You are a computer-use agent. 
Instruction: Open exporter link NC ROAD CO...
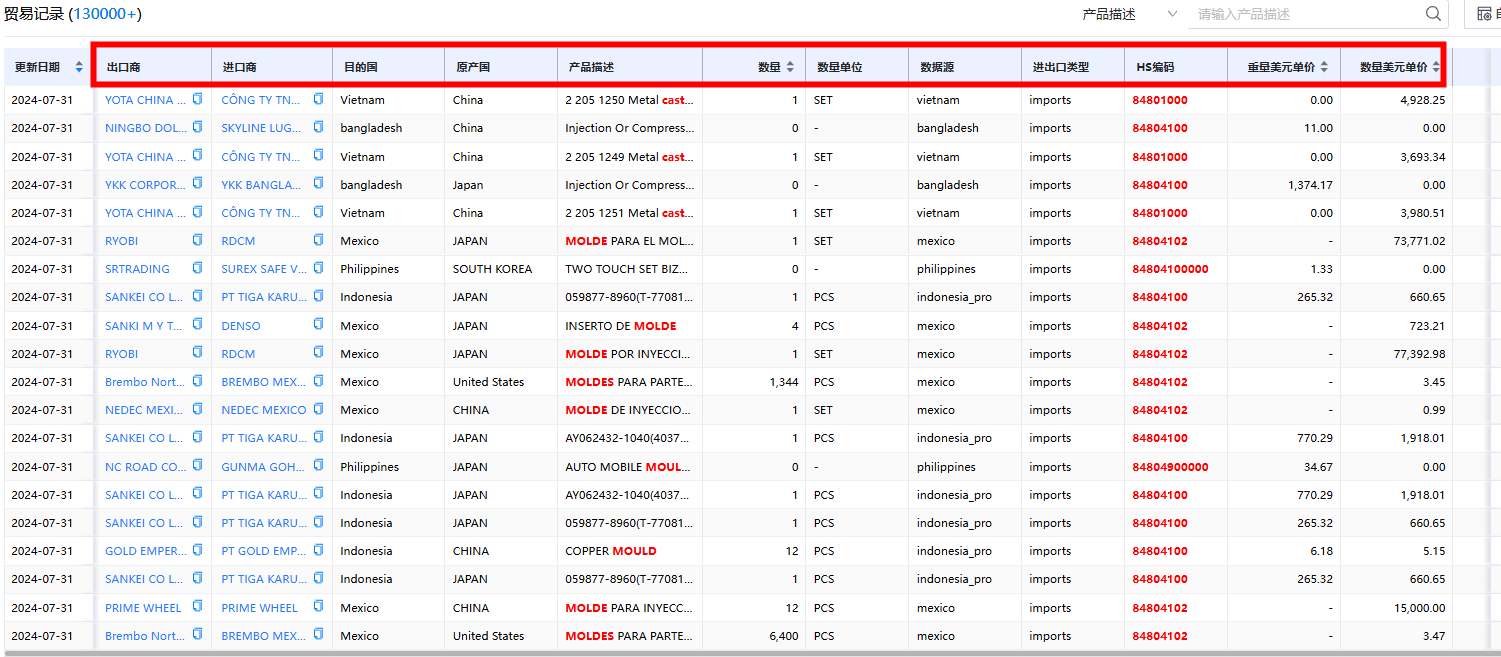coord(145,467)
